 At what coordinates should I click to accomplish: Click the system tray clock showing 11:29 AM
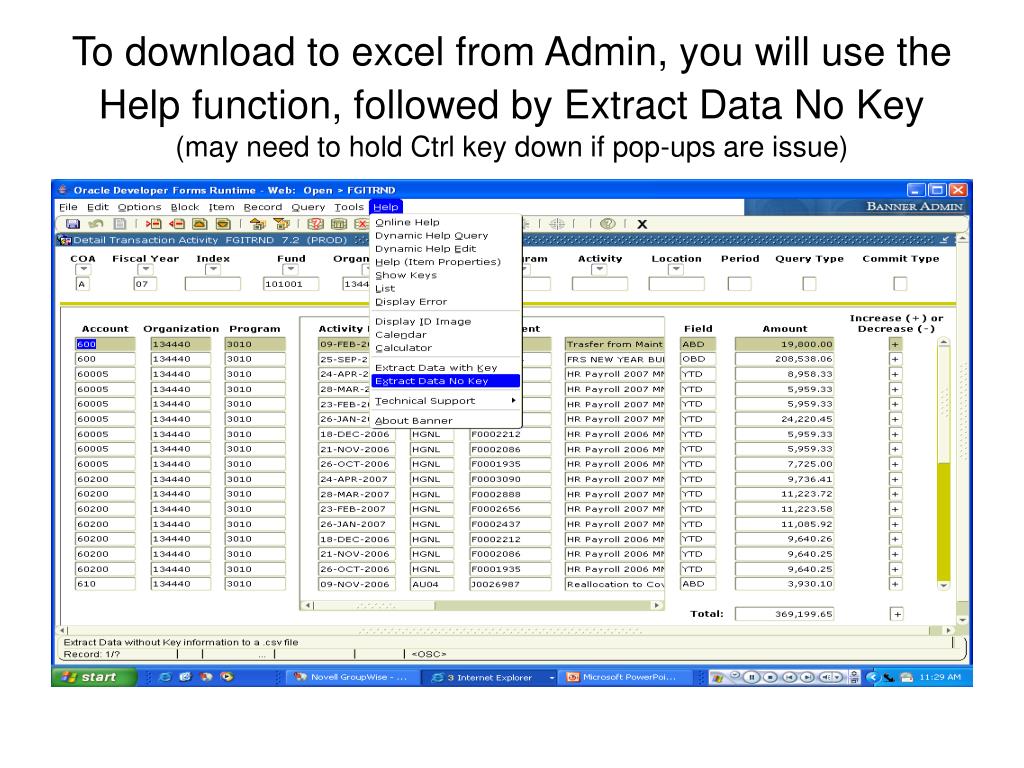[940, 677]
